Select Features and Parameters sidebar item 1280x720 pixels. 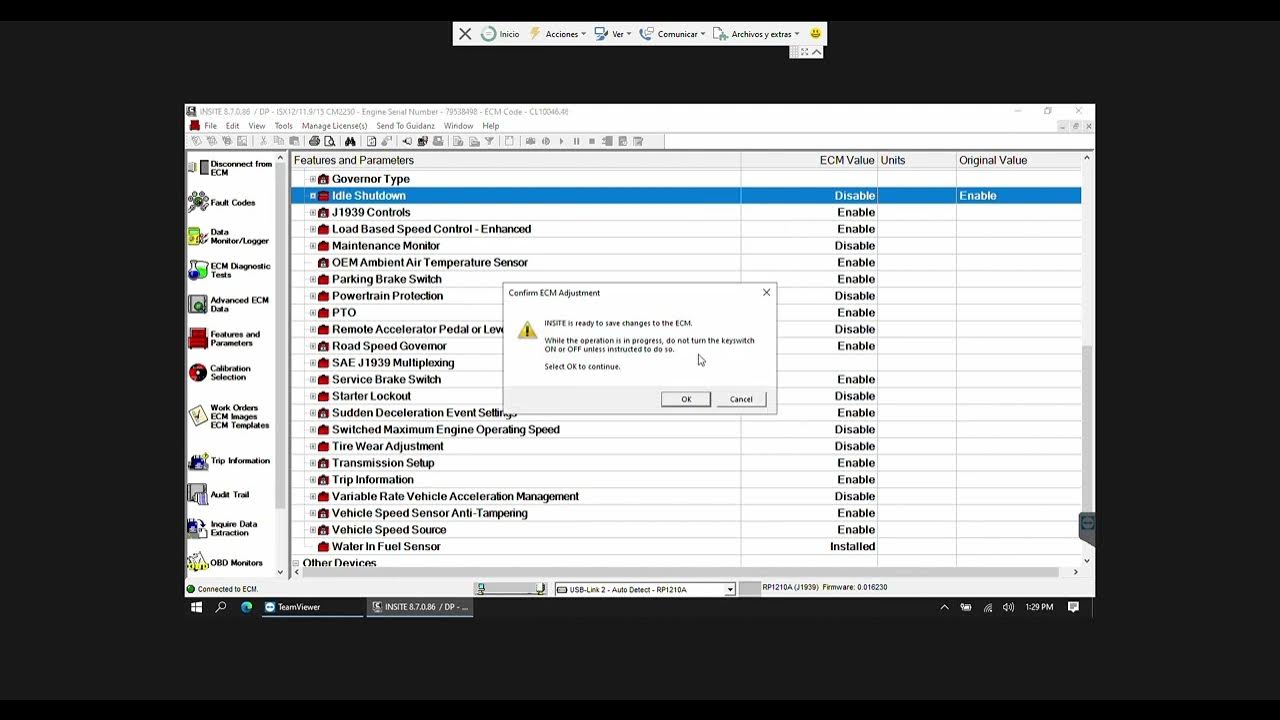coord(226,338)
